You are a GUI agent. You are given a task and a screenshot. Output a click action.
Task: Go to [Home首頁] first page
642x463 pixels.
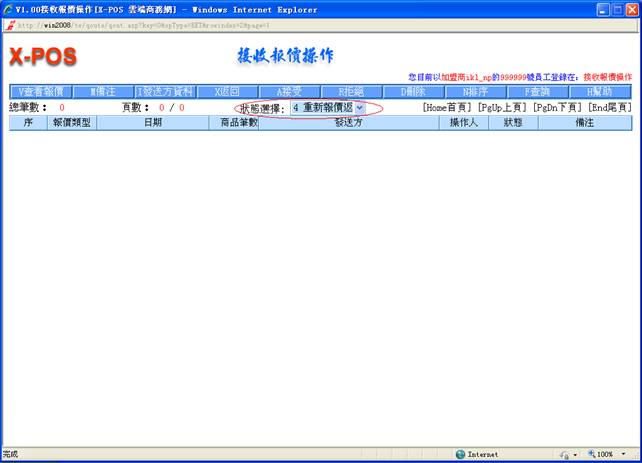click(448, 107)
